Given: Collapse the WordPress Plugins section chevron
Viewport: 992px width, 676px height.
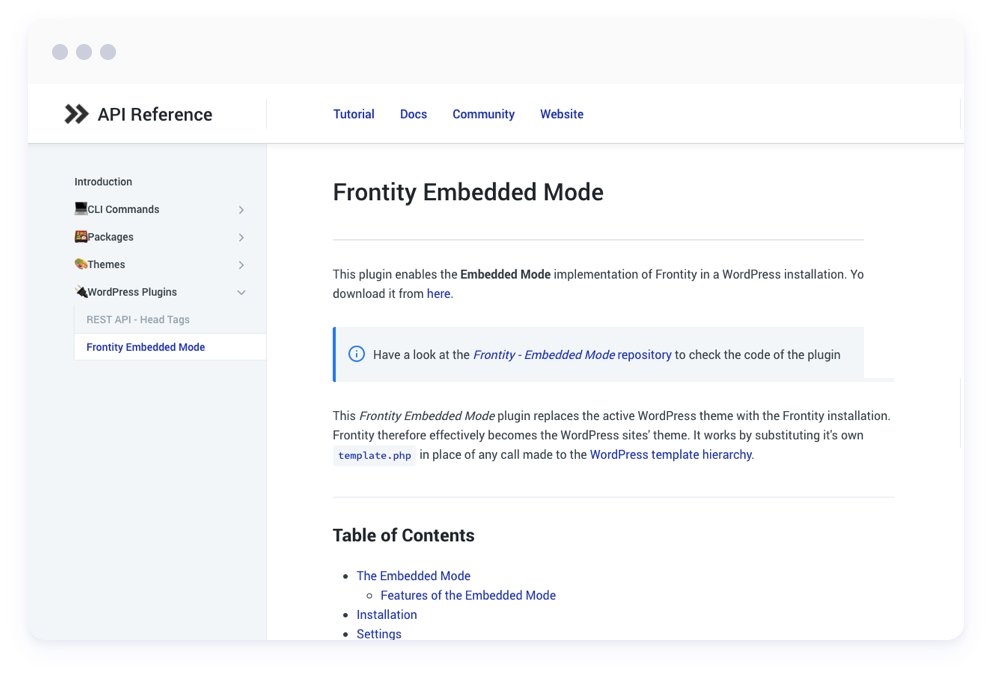Looking at the screenshot, I should coord(241,292).
